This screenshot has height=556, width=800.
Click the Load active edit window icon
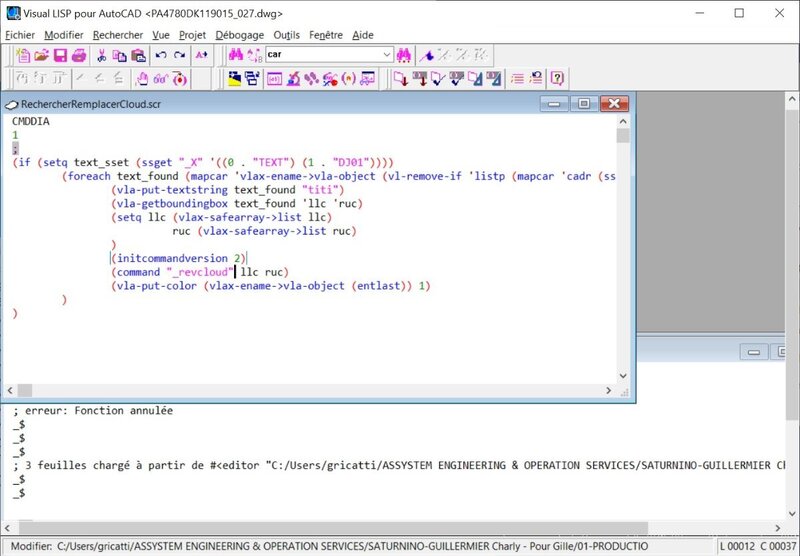pyautogui.click(x=399, y=78)
